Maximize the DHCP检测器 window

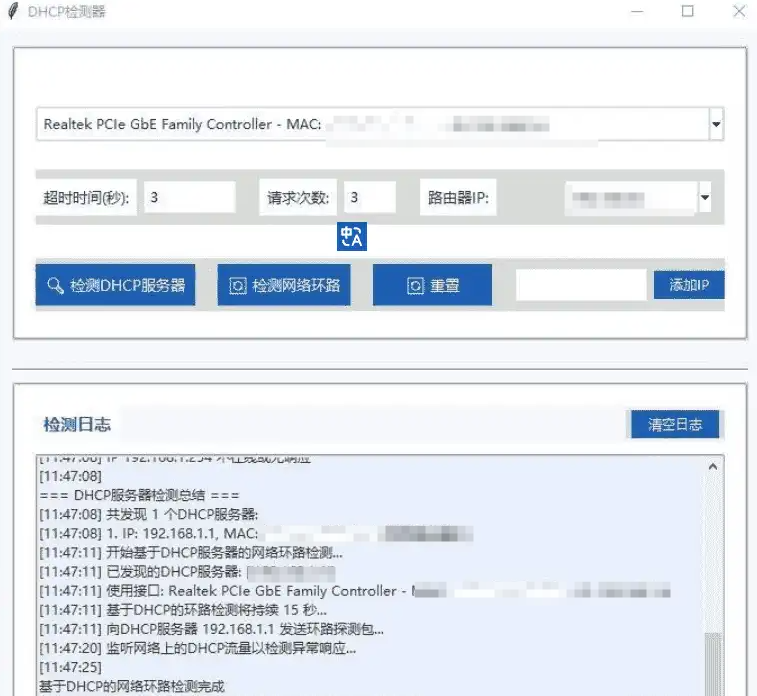(687, 11)
